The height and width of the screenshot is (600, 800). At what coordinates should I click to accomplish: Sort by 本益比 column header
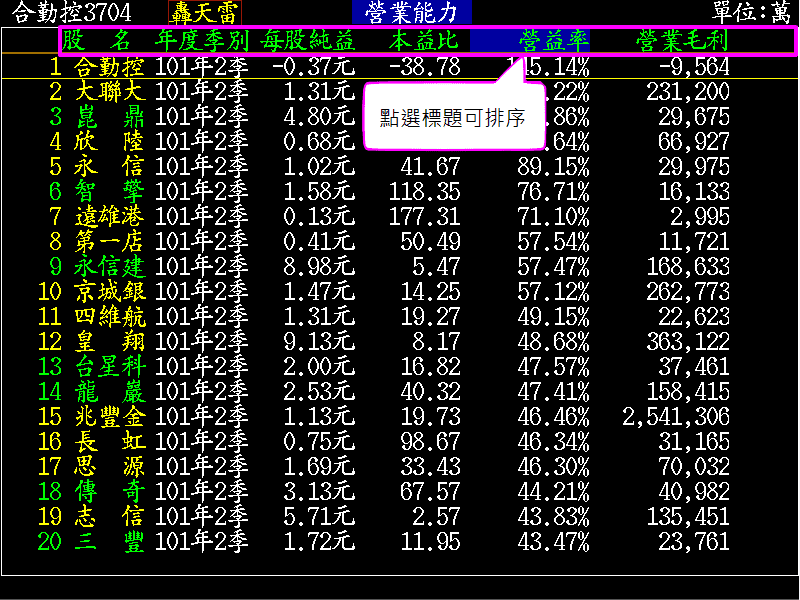pyautogui.click(x=423, y=41)
